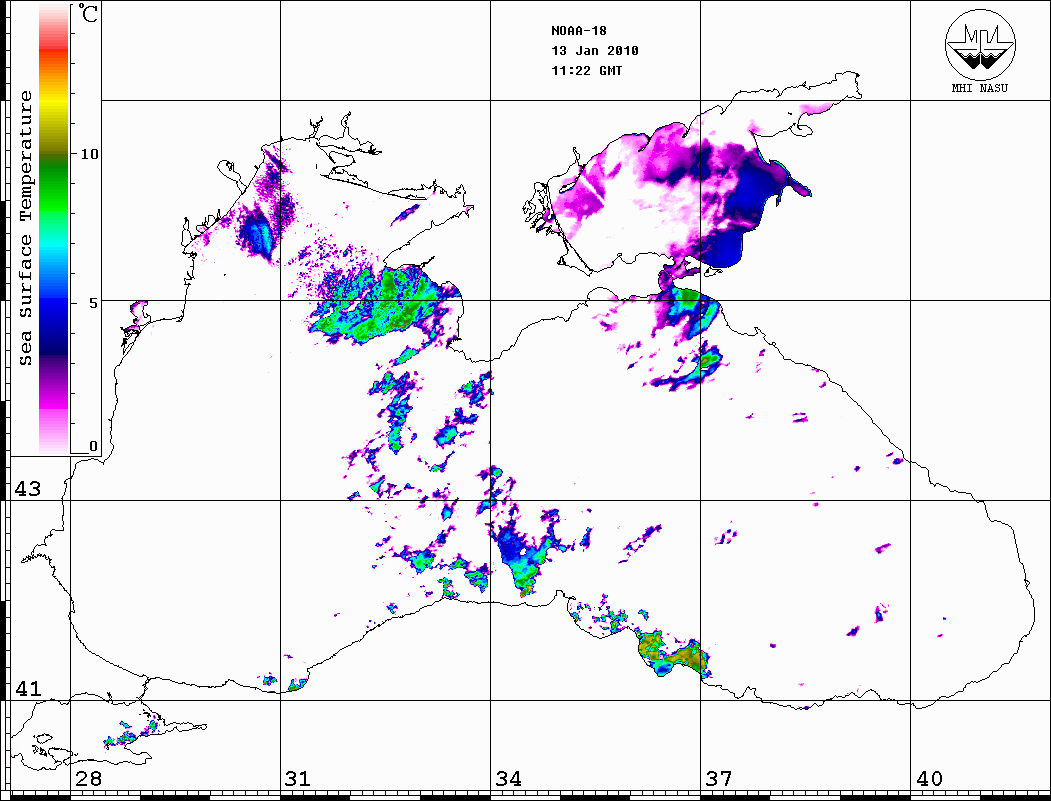Click the °C unit label above the scale
This screenshot has height=801, width=1051.
(88, 16)
